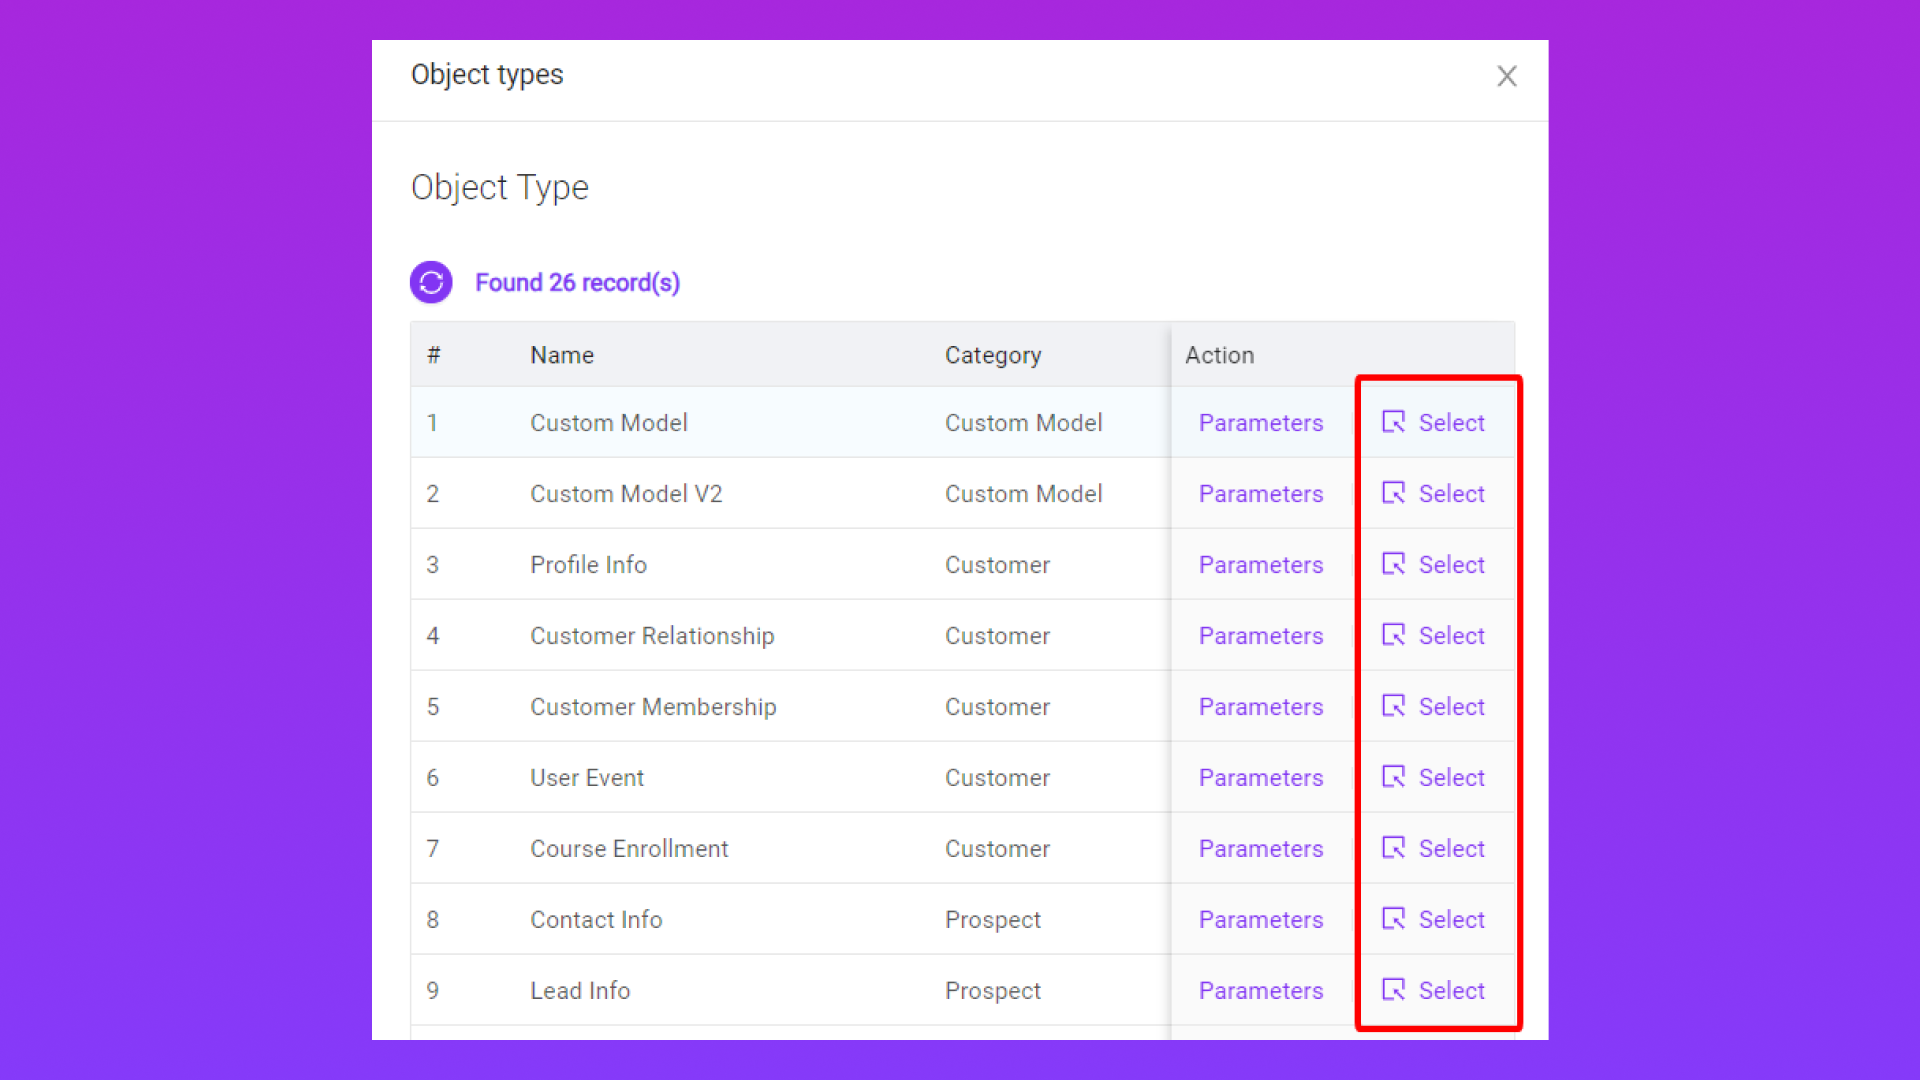This screenshot has width=1920, height=1080.
Task: Open Parameters for Customer Membership
Action: point(1260,707)
